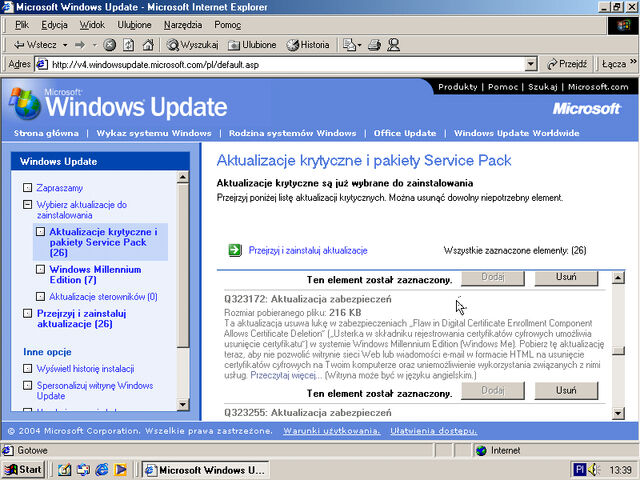Screen dimensions: 640x480
Task: Open the Ułatwienia dostępu footer link
Action: tap(433, 431)
